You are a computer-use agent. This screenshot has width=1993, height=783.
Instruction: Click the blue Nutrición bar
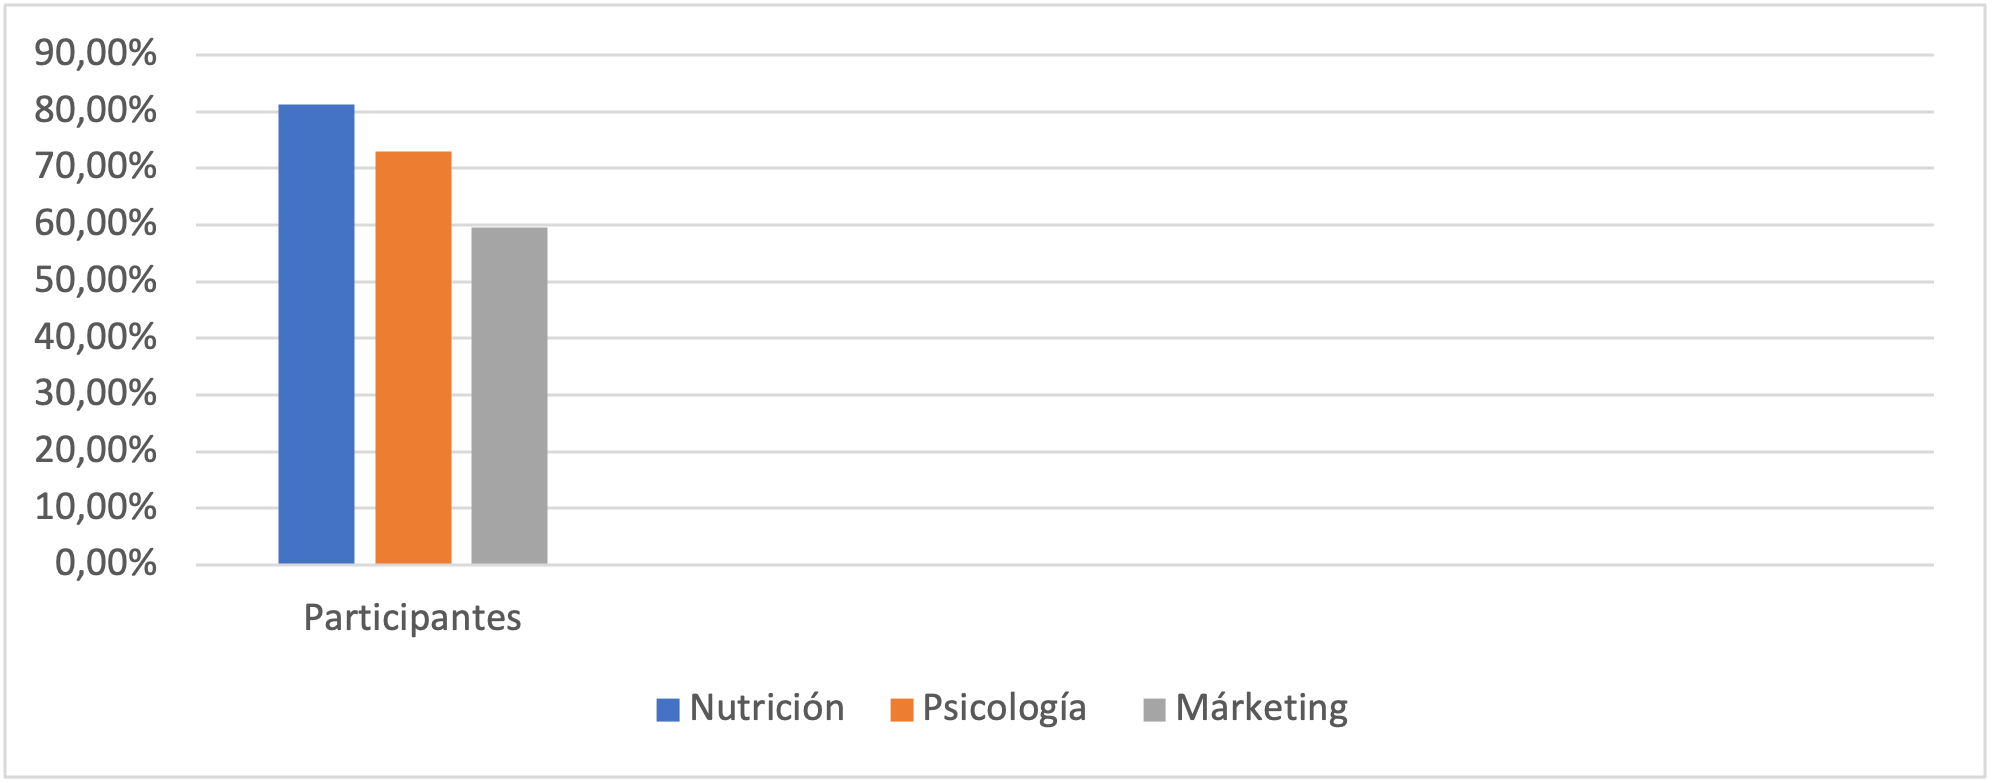(x=316, y=334)
